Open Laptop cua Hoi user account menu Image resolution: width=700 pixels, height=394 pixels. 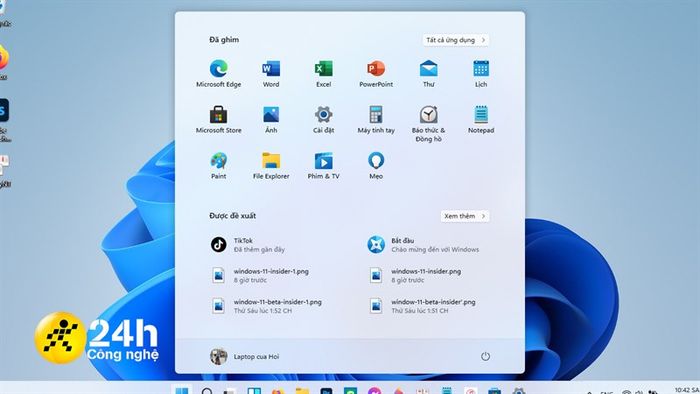pyautogui.click(x=245, y=356)
